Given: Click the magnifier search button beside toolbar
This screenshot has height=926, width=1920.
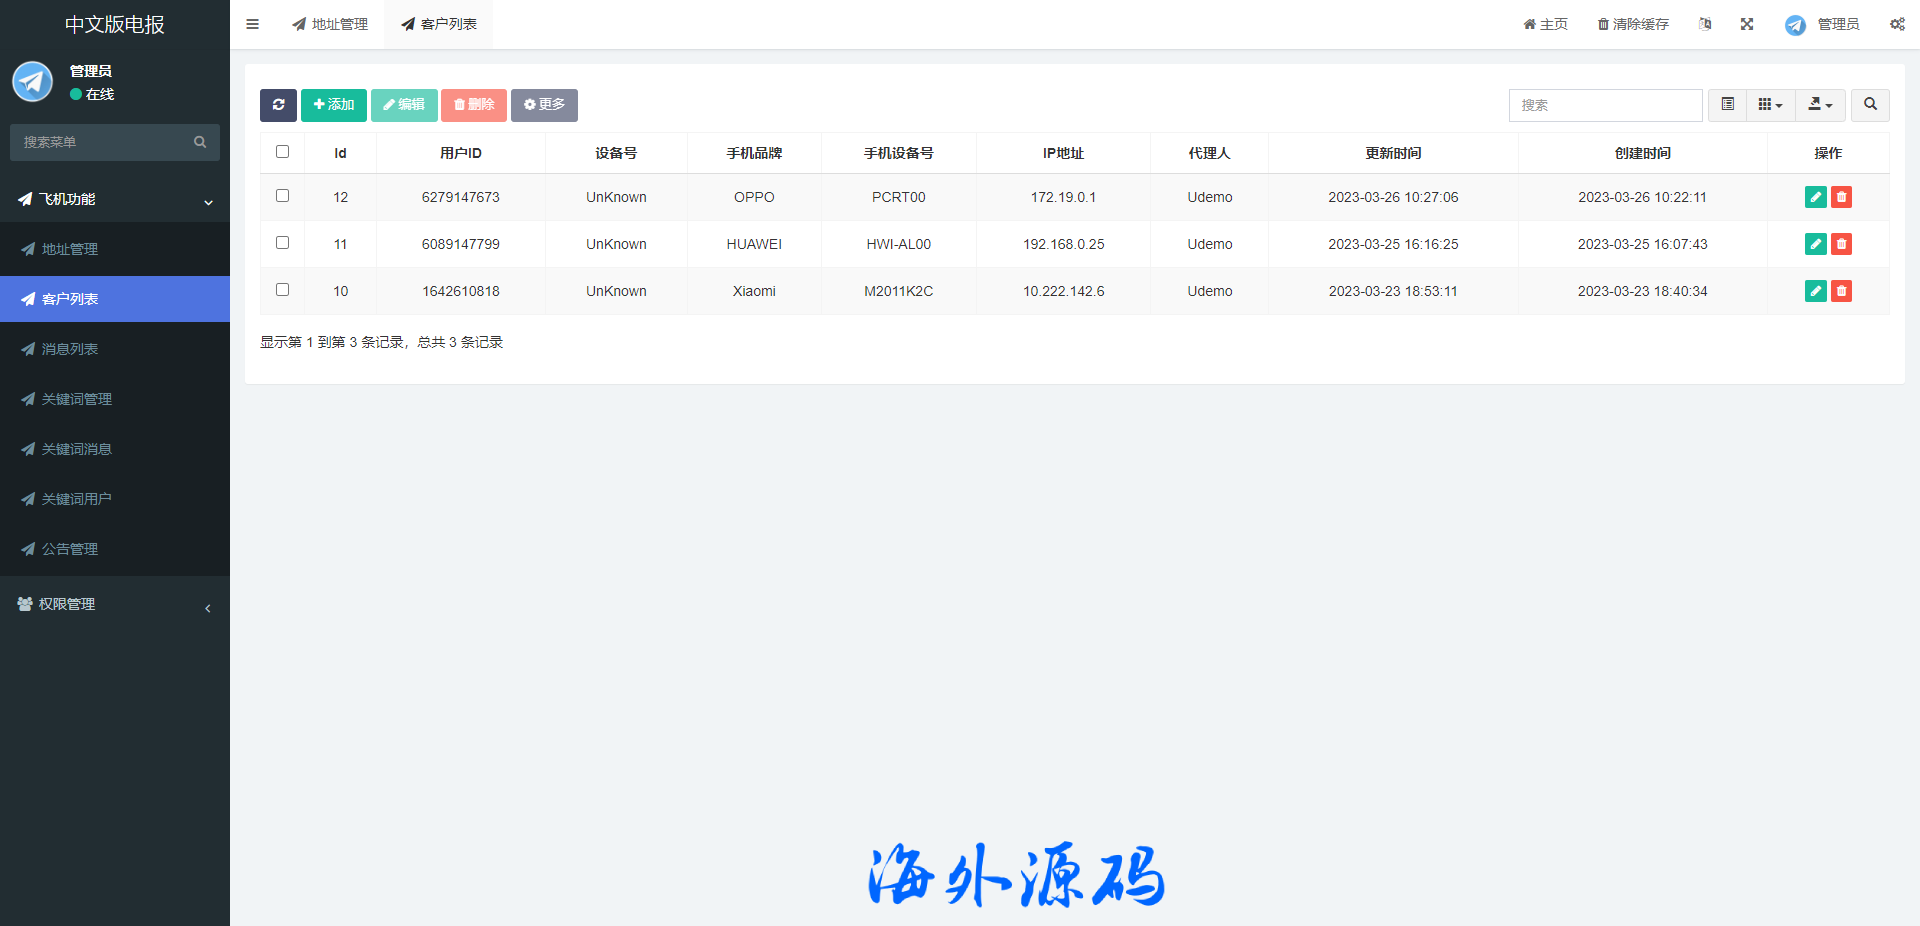Looking at the screenshot, I should coord(1870,105).
